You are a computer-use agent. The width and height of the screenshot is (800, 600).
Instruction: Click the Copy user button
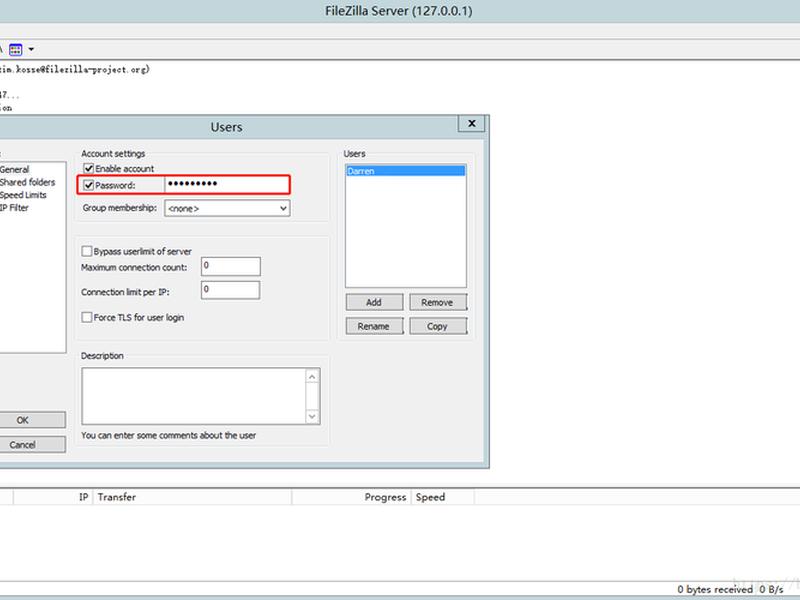438,326
